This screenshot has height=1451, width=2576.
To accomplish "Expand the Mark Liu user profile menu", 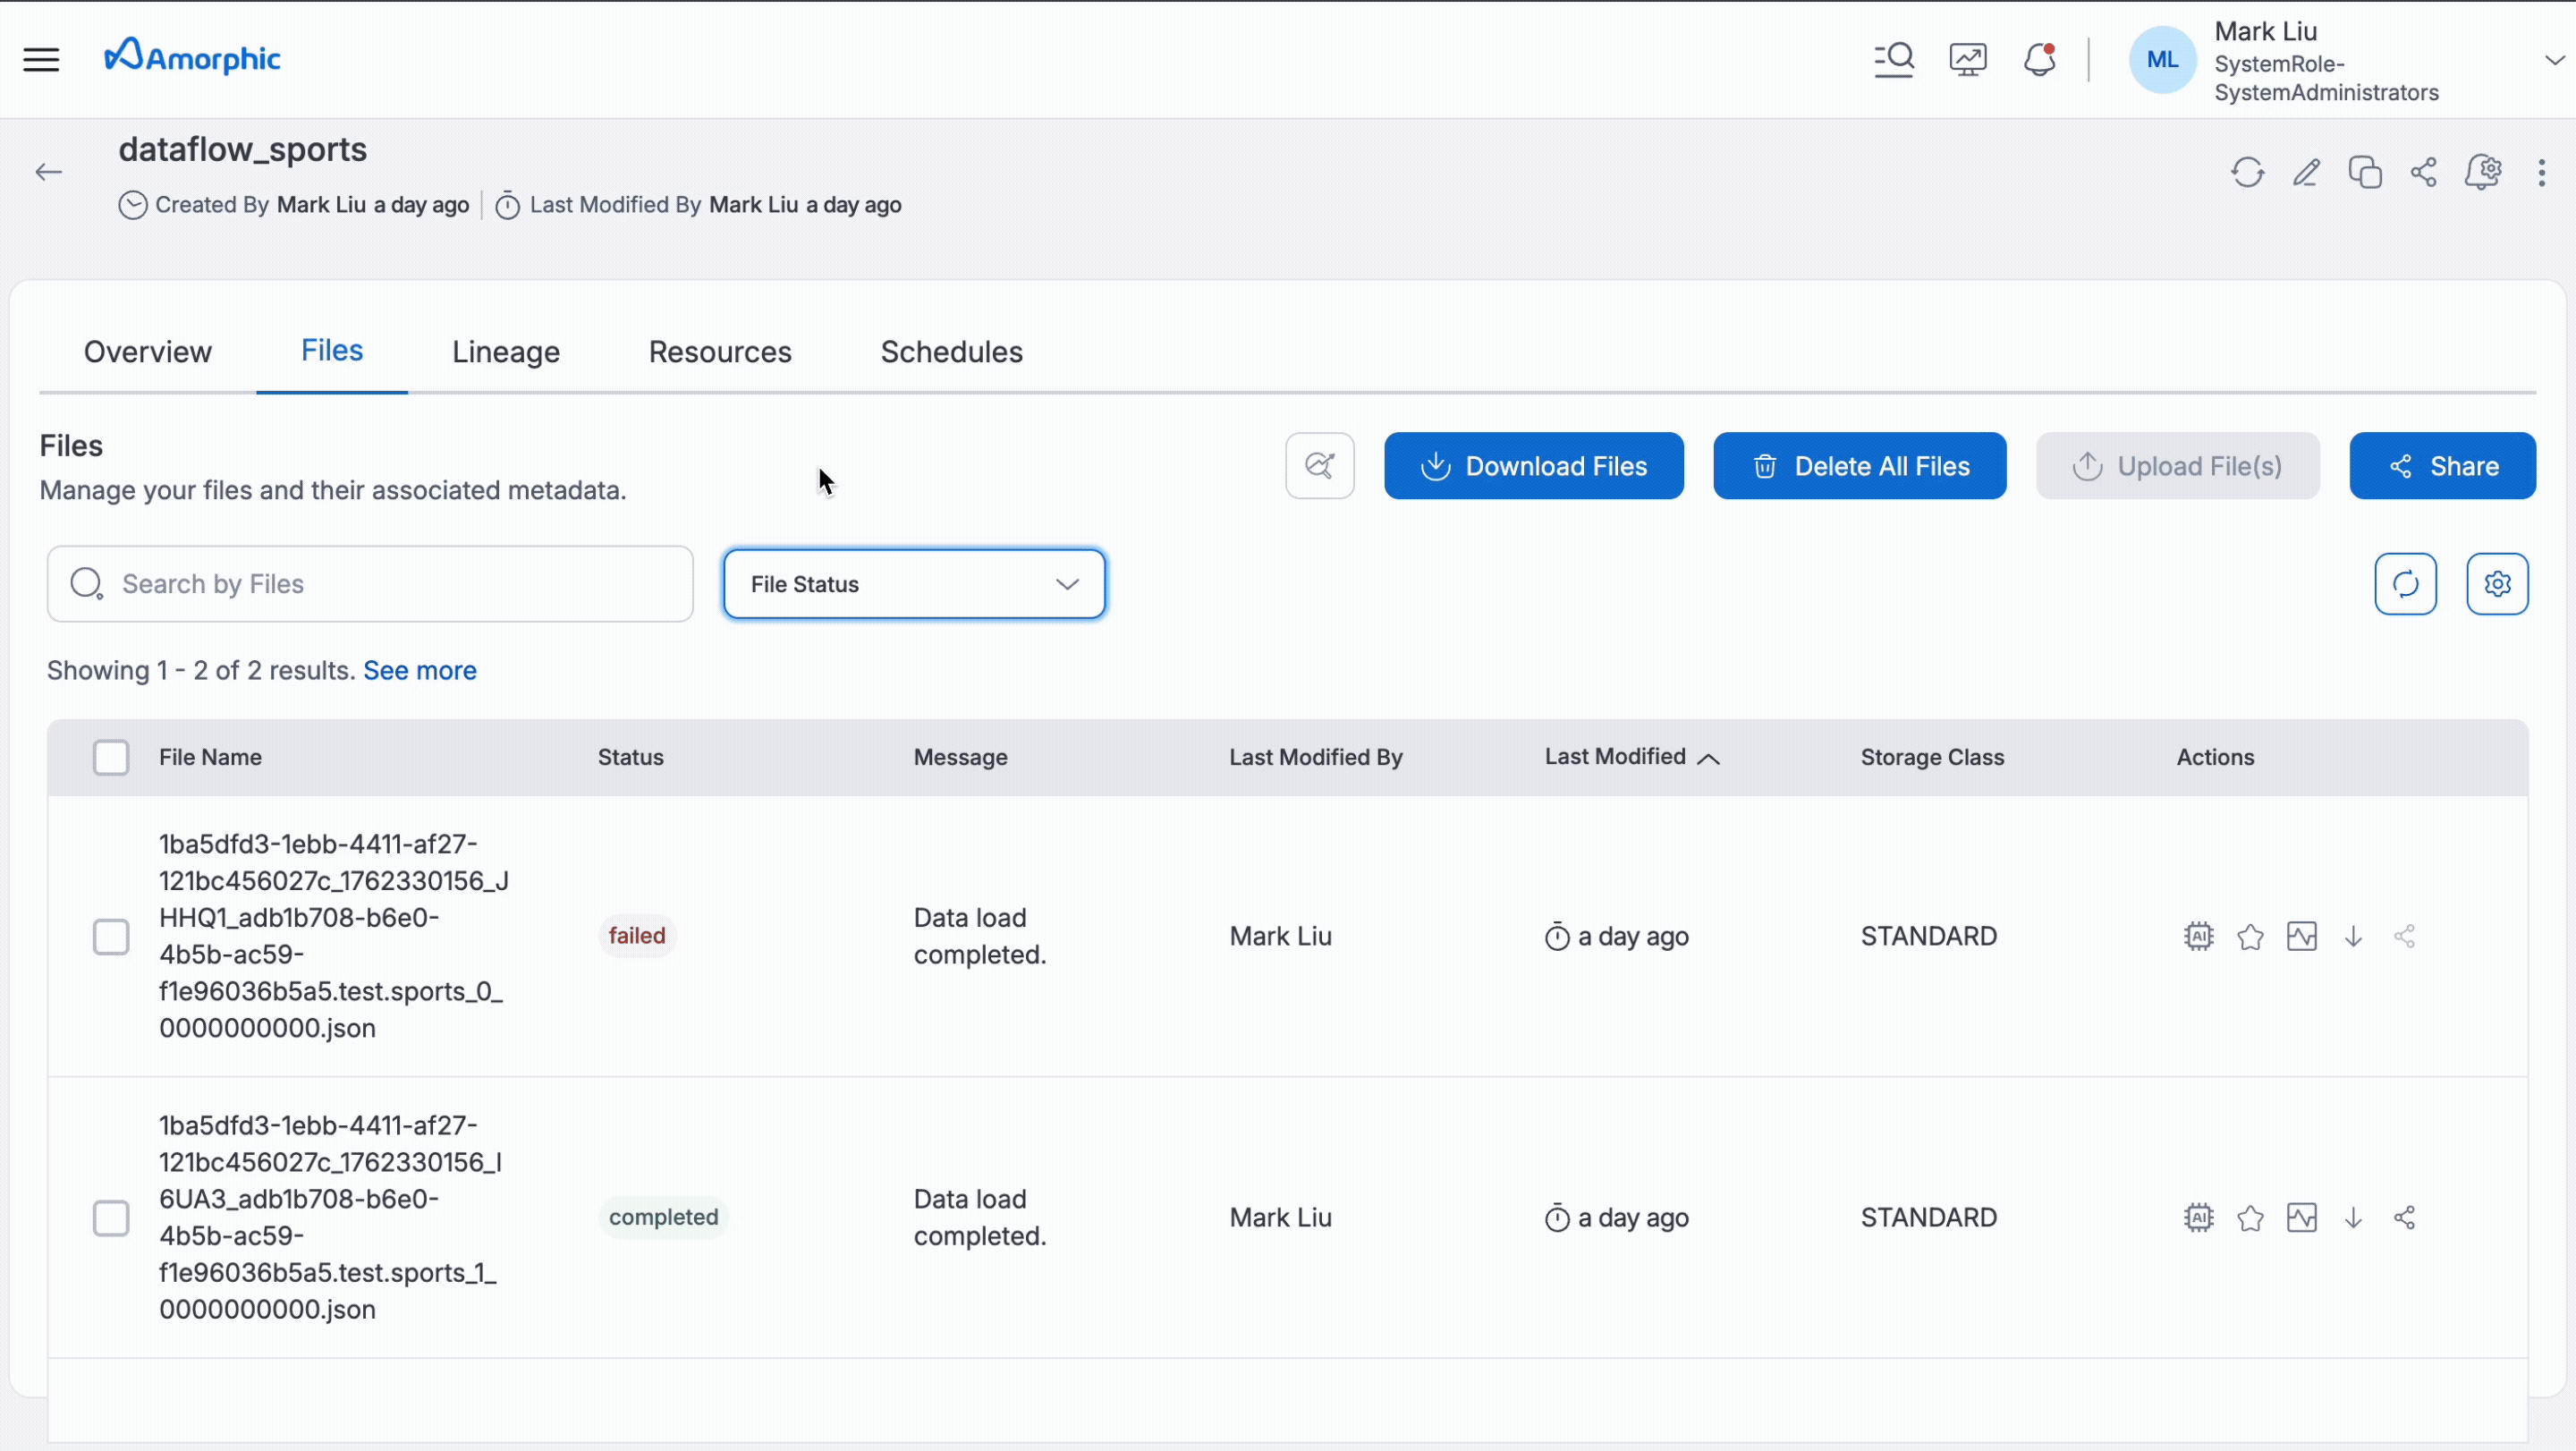I will pyautogui.click(x=2553, y=60).
